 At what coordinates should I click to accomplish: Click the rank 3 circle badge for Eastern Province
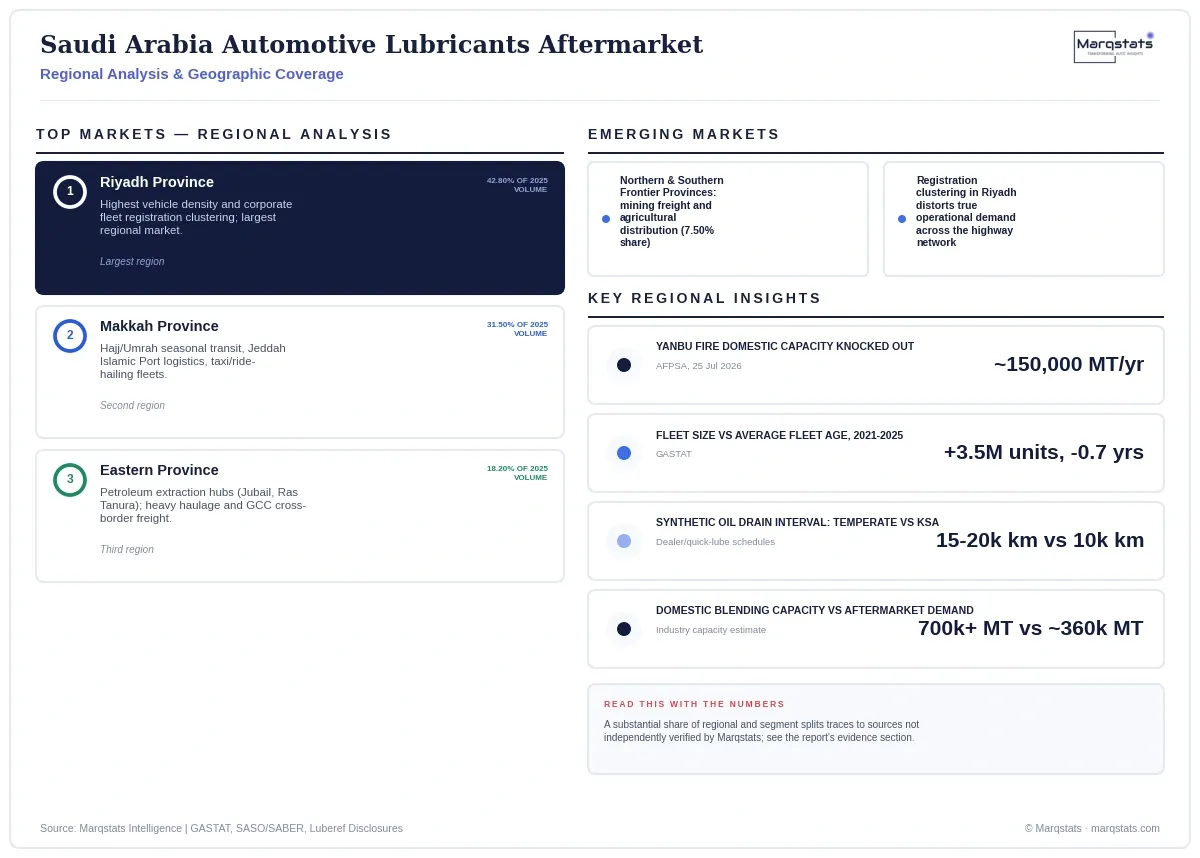coord(70,480)
